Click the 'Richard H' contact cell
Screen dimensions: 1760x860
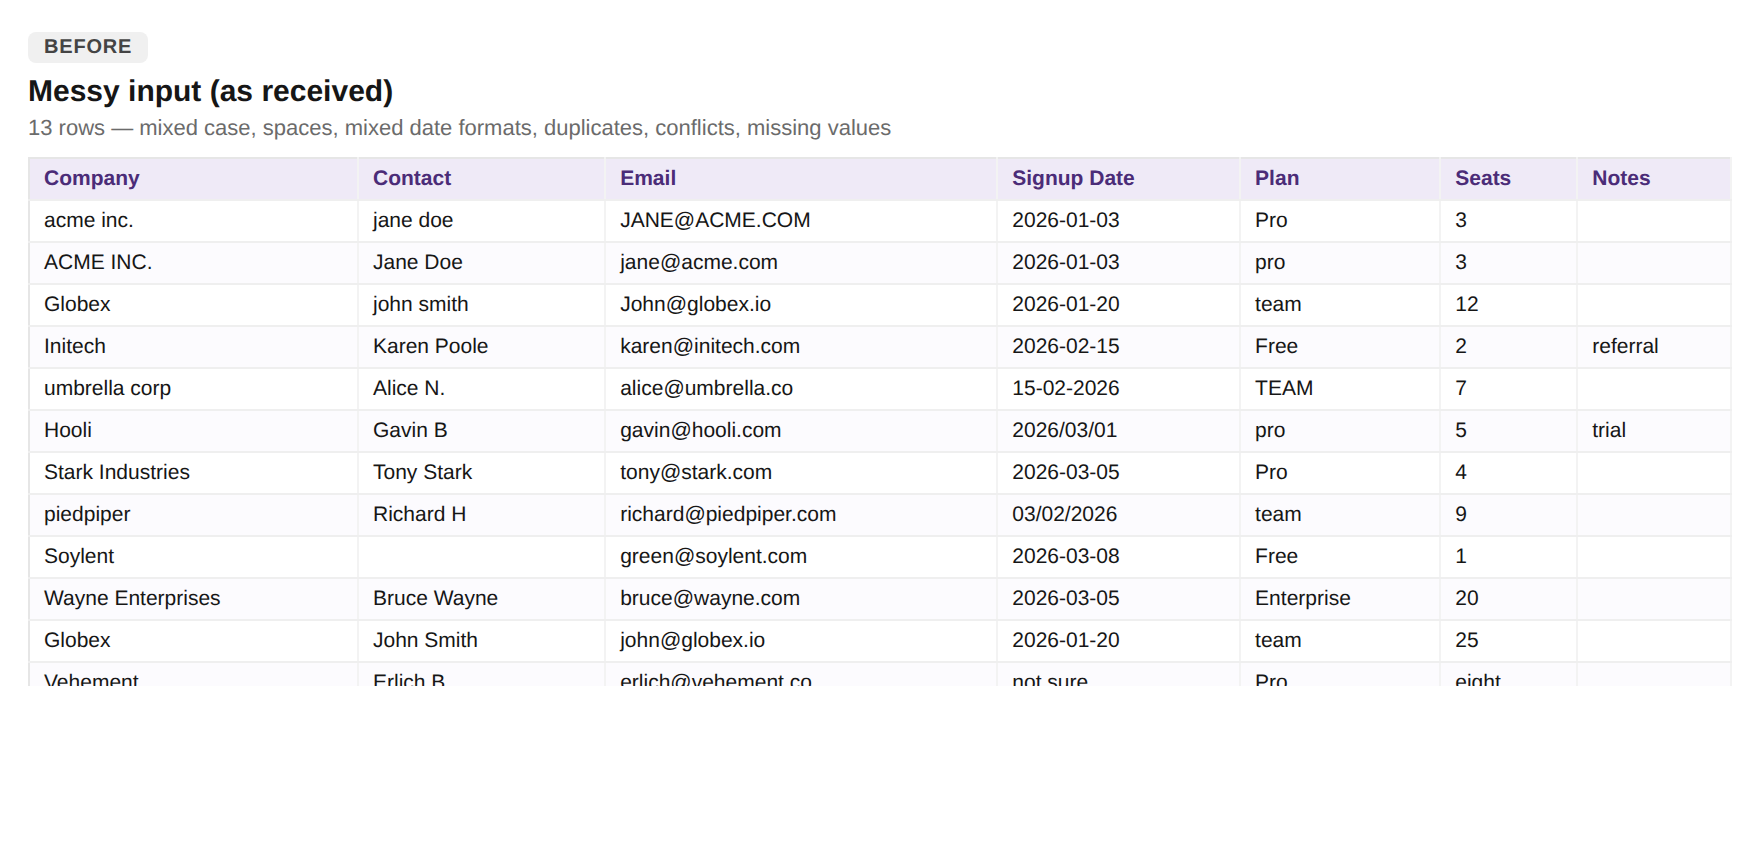tap(481, 515)
